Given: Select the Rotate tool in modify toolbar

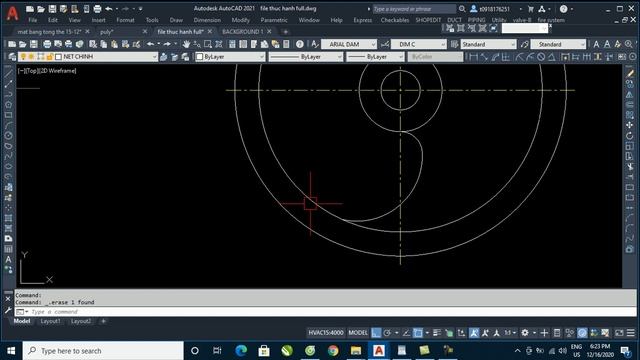Looking at the screenshot, I should (630, 136).
